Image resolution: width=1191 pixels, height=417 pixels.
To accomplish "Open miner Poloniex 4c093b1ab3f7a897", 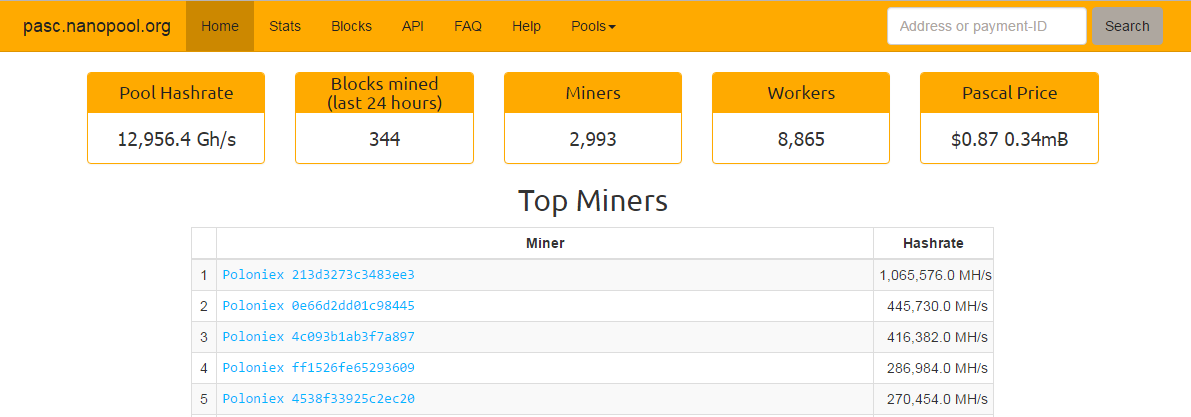I will click(x=318, y=336).
